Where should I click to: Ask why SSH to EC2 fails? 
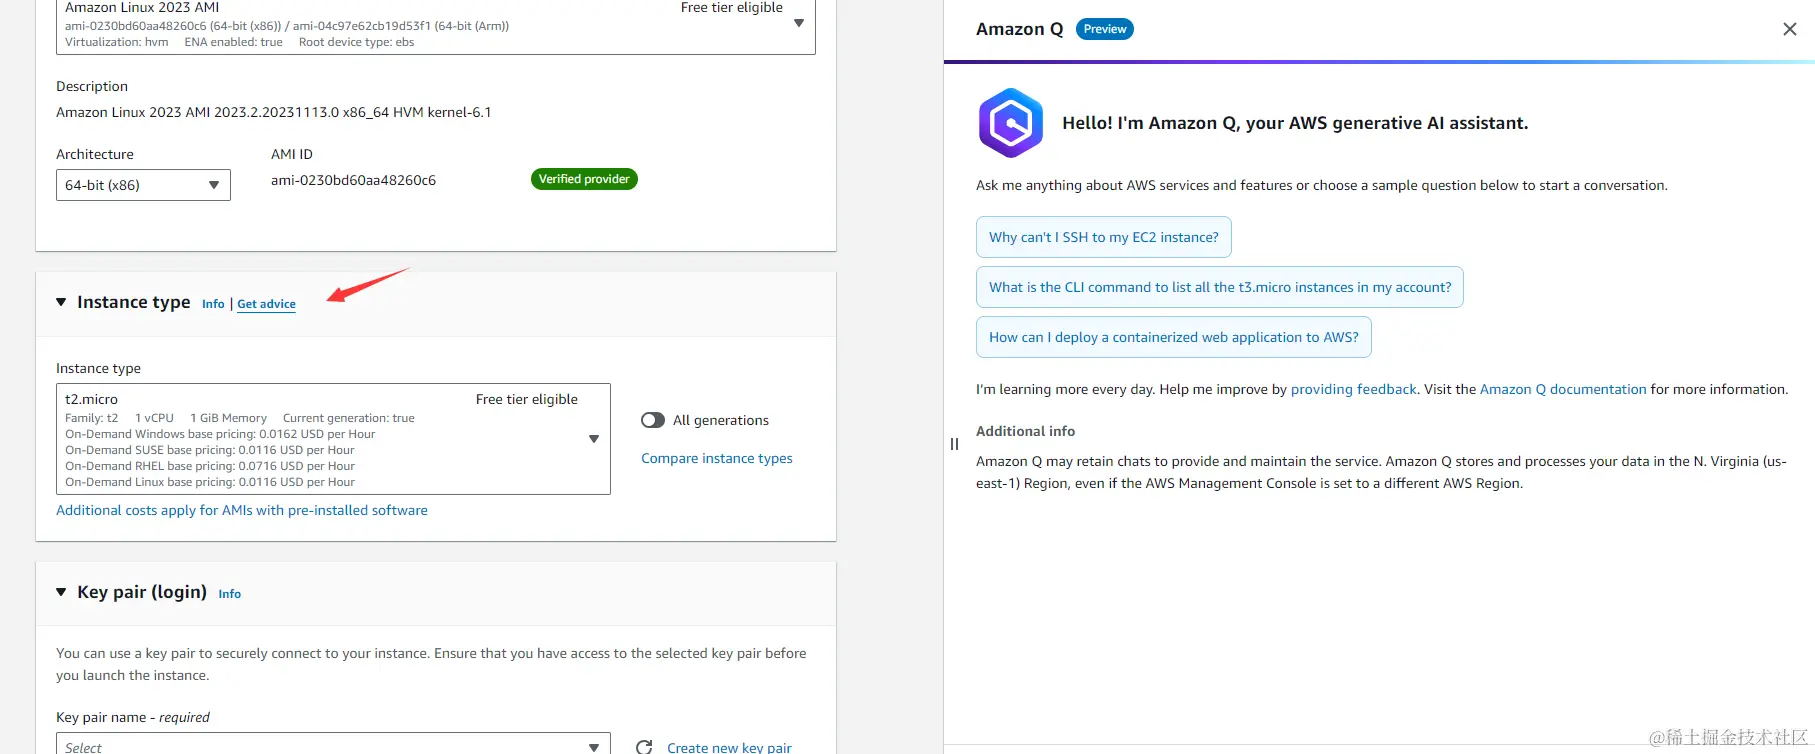pyautogui.click(x=1104, y=237)
